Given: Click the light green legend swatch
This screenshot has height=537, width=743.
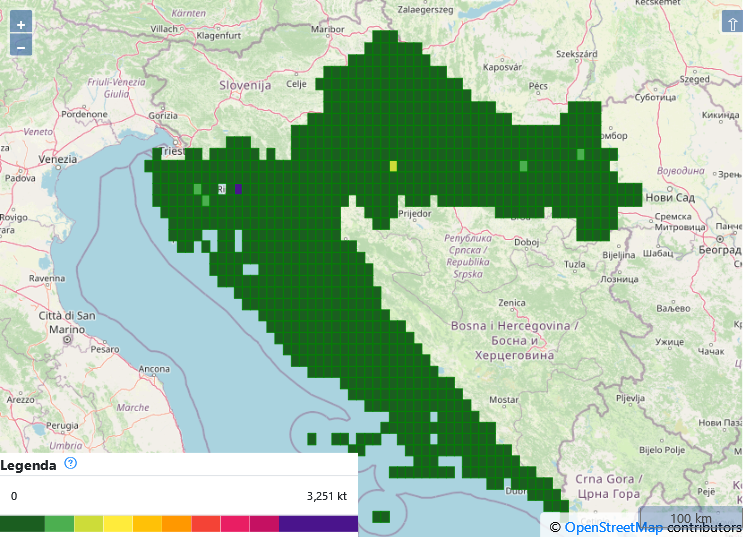Looking at the screenshot, I should (x=59, y=524).
